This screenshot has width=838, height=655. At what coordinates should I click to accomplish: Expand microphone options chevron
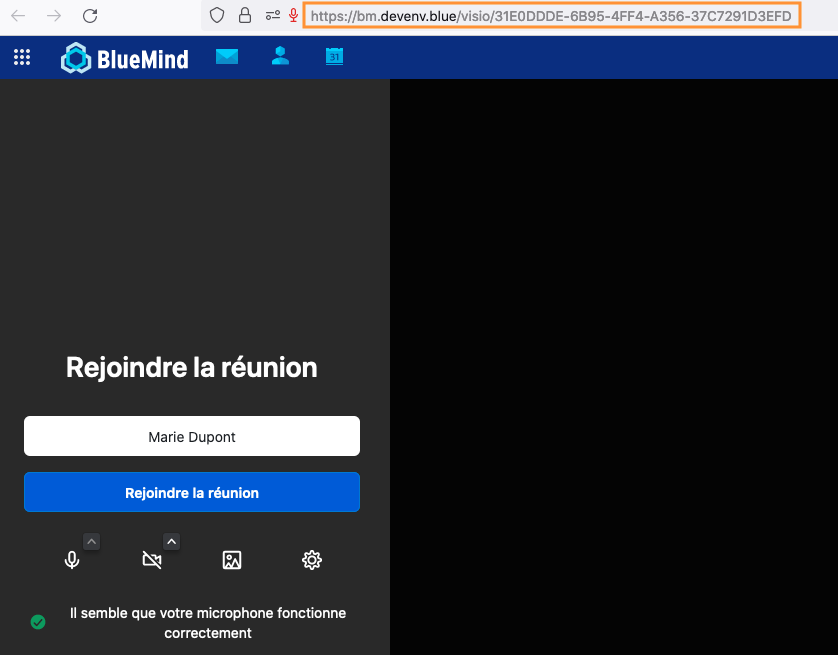click(x=91, y=542)
